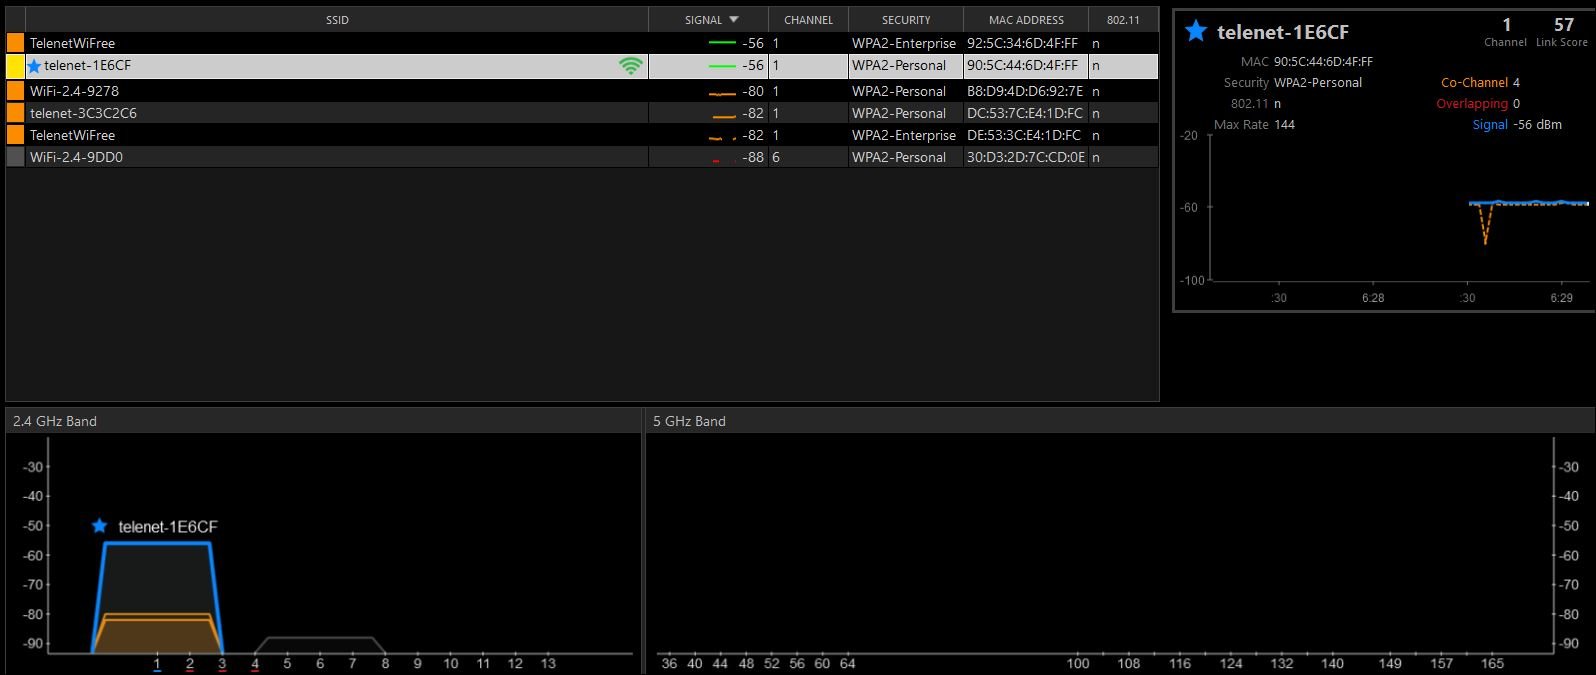Click the 5 GHz Band panel title
Image resolution: width=1596 pixels, height=675 pixels.
click(689, 421)
